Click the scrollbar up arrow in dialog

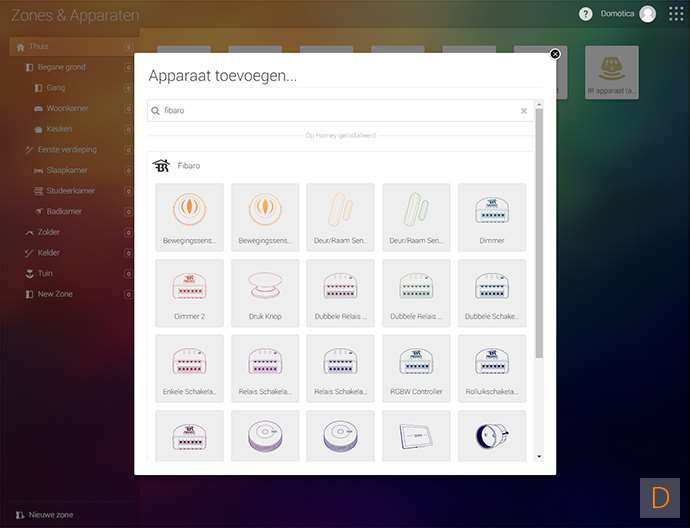point(539,105)
